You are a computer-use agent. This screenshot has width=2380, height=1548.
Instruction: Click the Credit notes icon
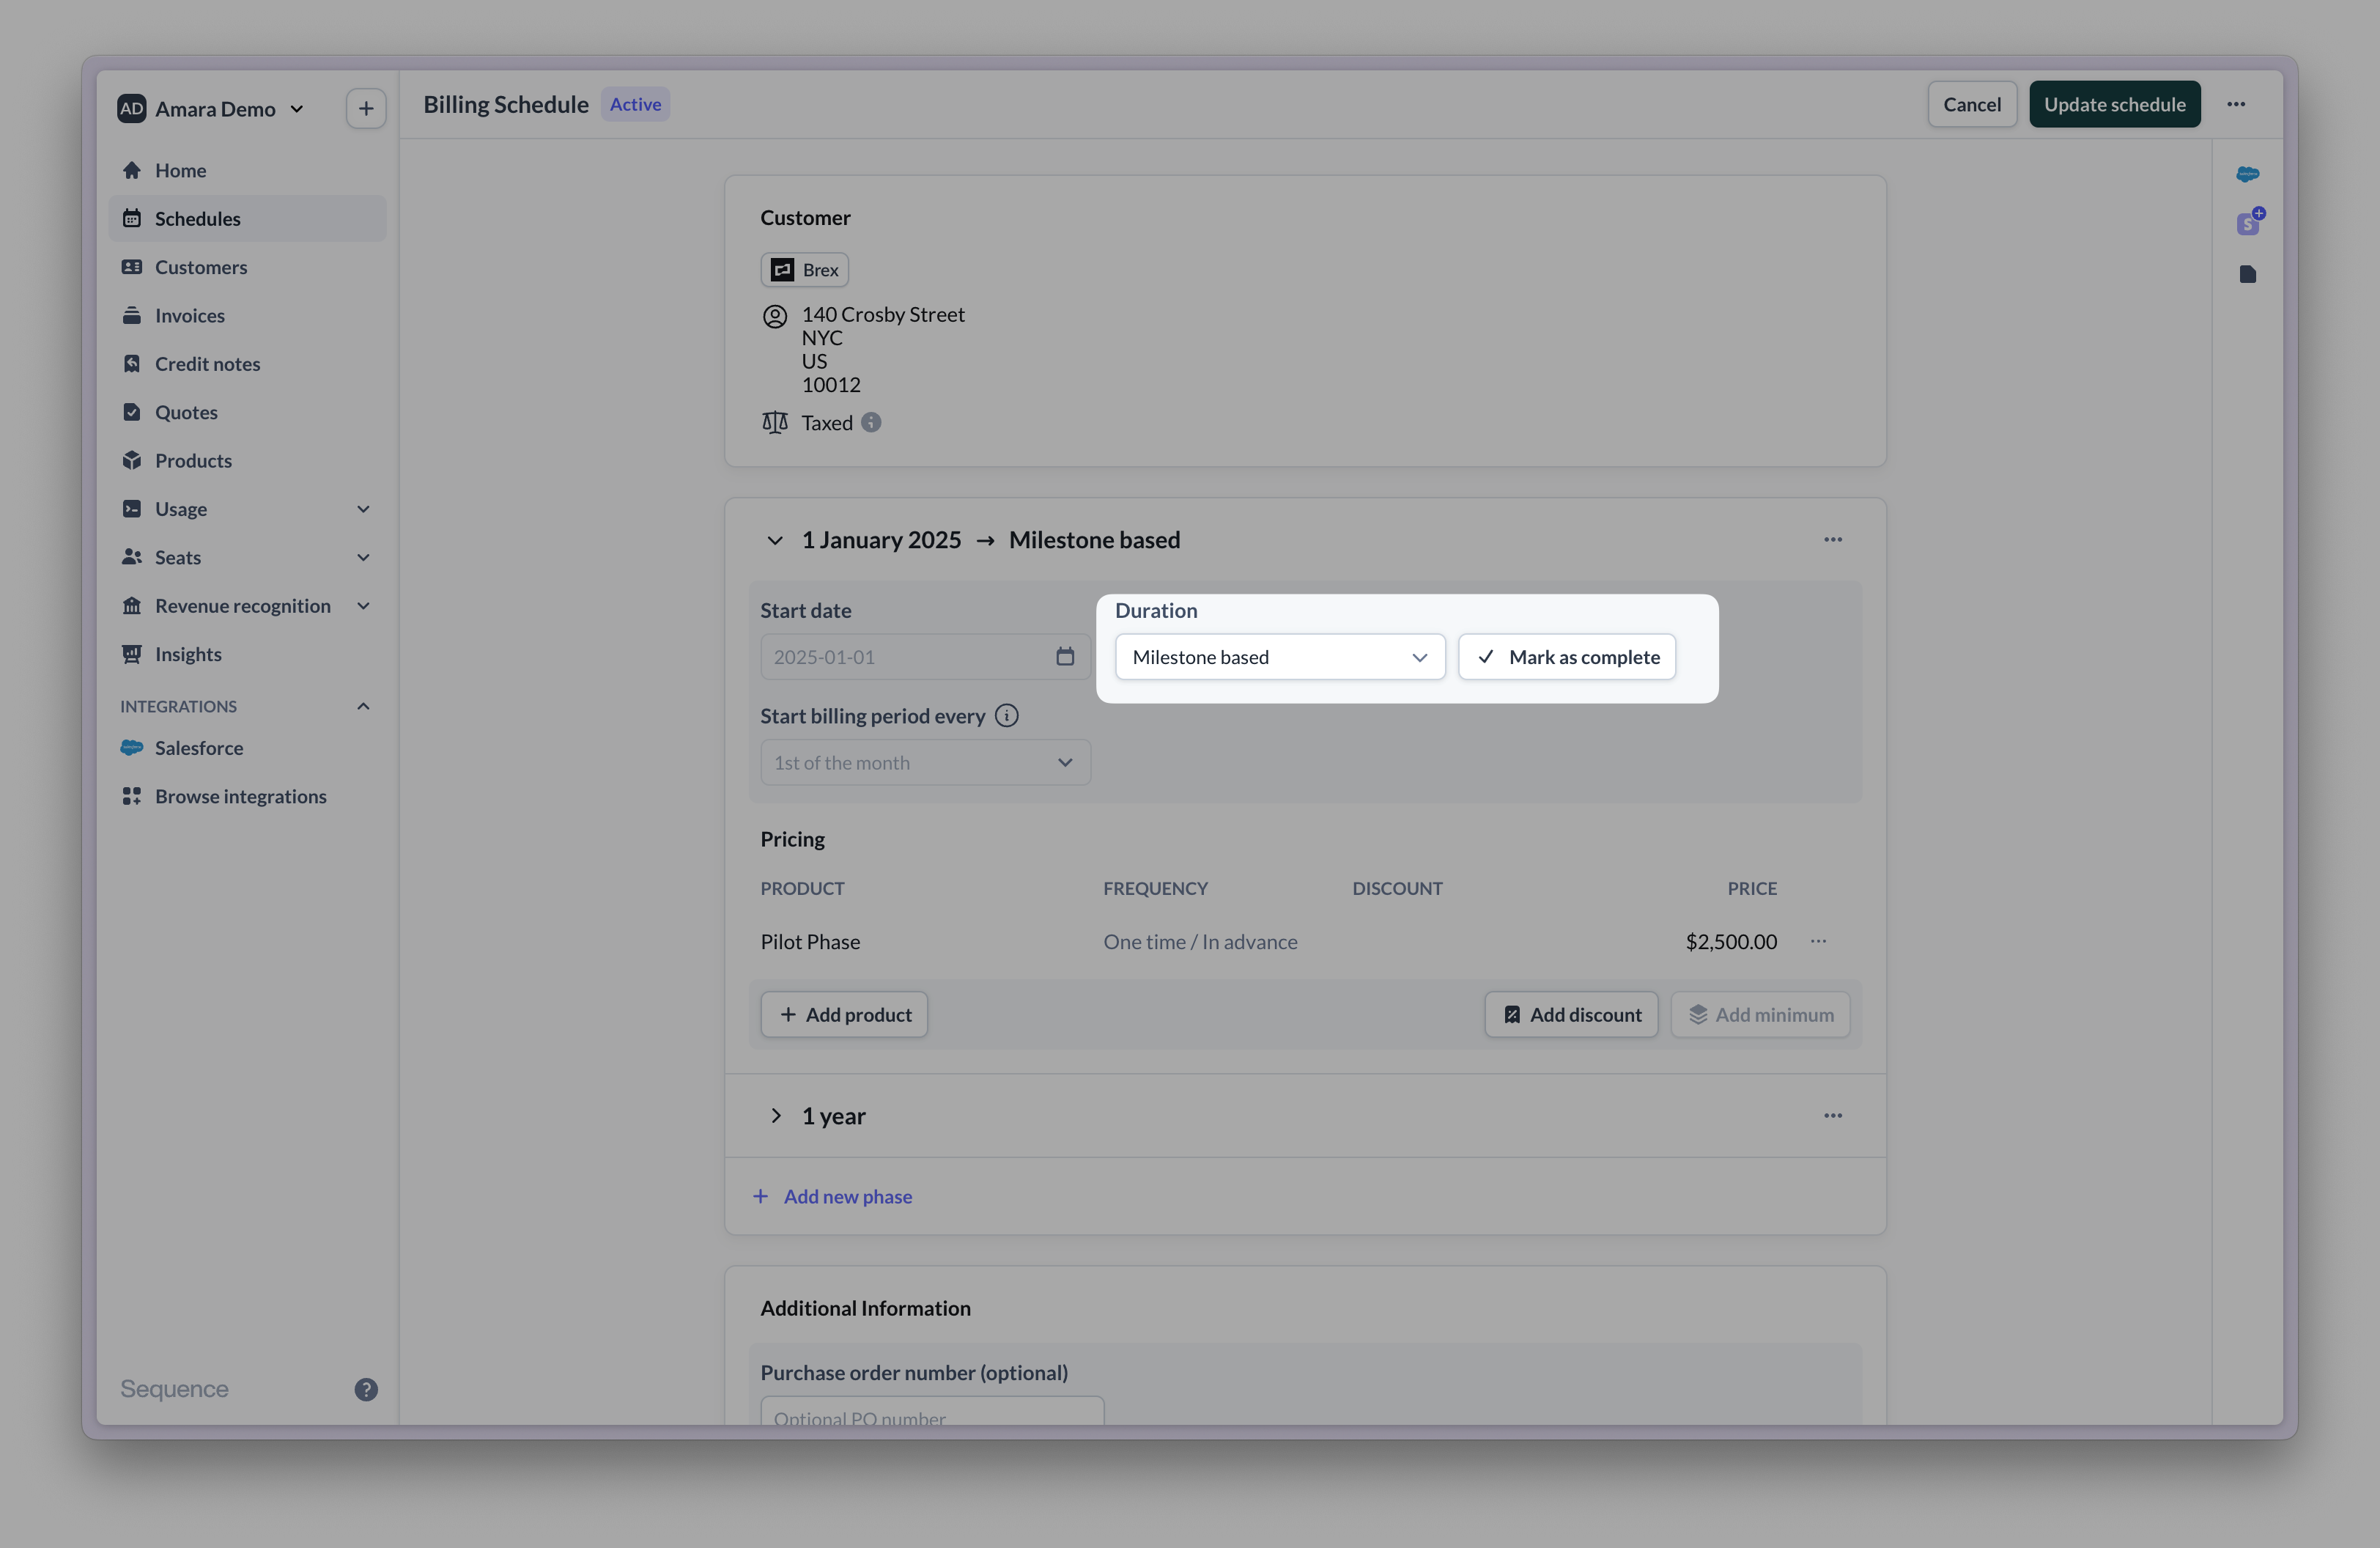pyautogui.click(x=131, y=364)
